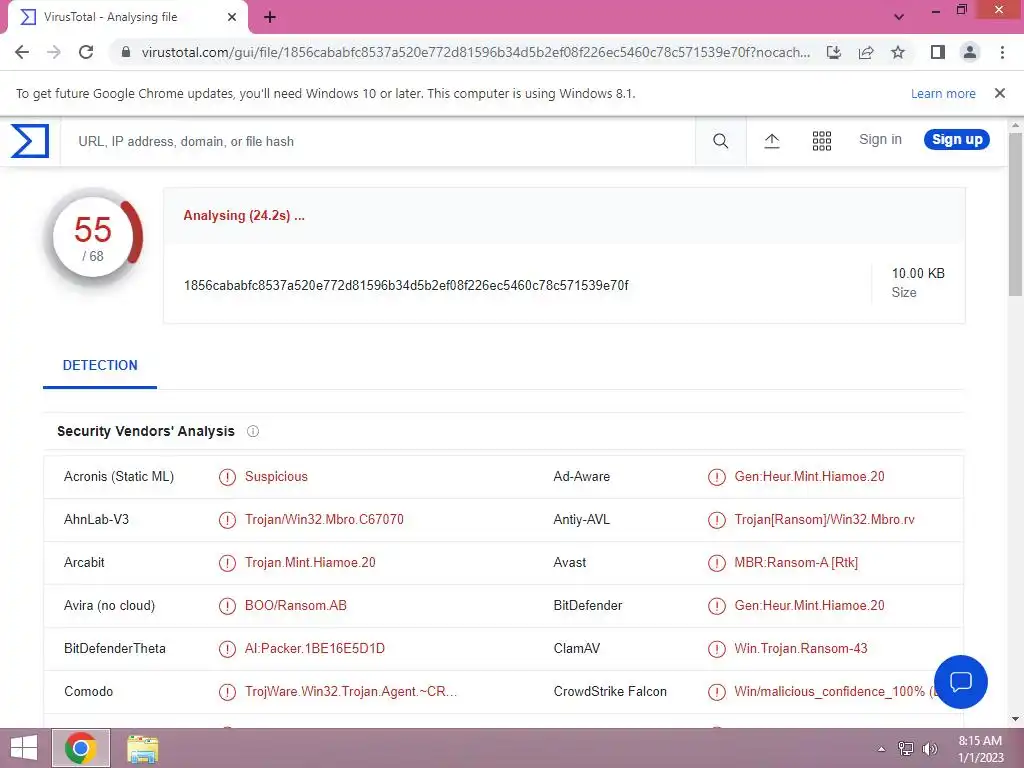This screenshot has width=1024, height=768.
Task: Click Chrome icon in the taskbar
Action: 81,748
